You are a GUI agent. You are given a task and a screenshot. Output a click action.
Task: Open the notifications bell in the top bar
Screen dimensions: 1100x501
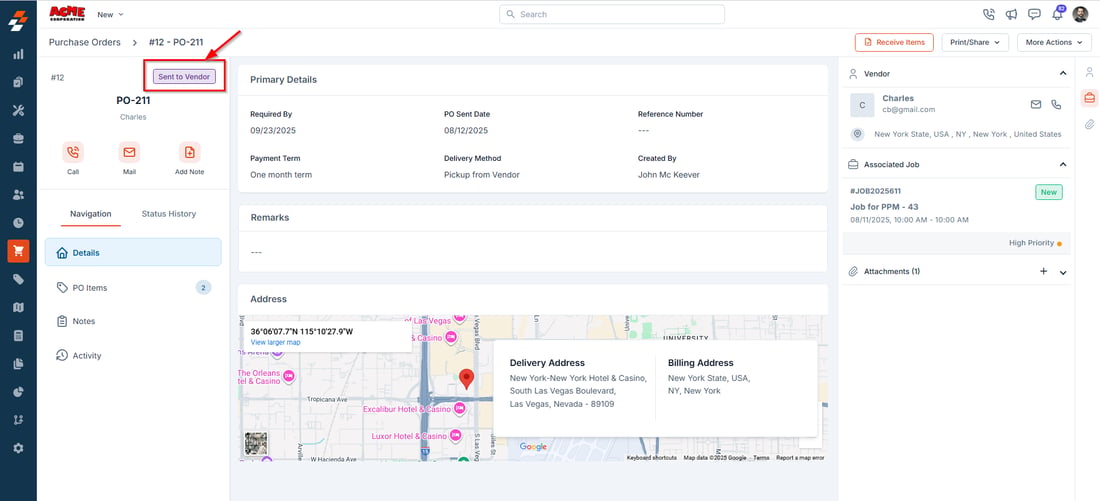pos(1057,14)
